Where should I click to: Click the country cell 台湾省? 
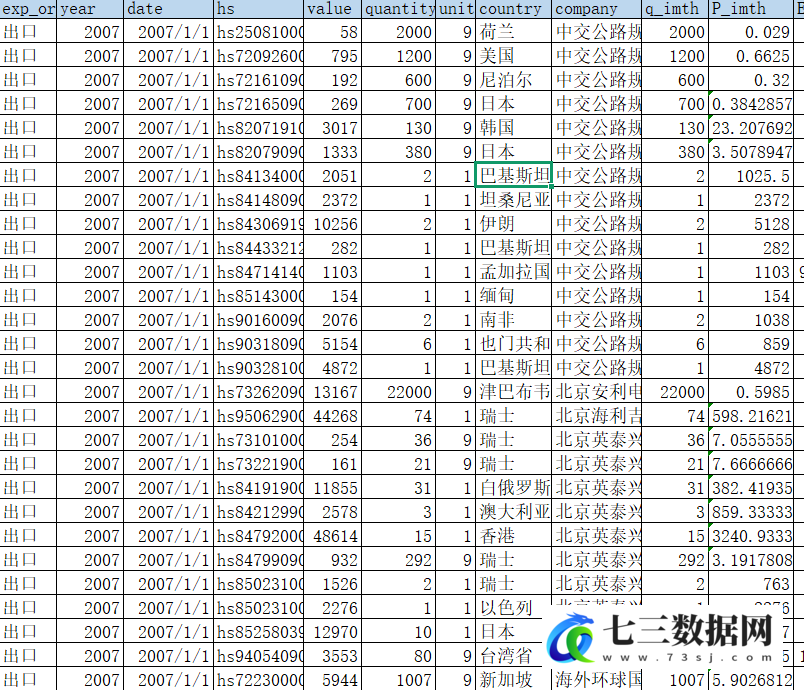[x=514, y=656]
